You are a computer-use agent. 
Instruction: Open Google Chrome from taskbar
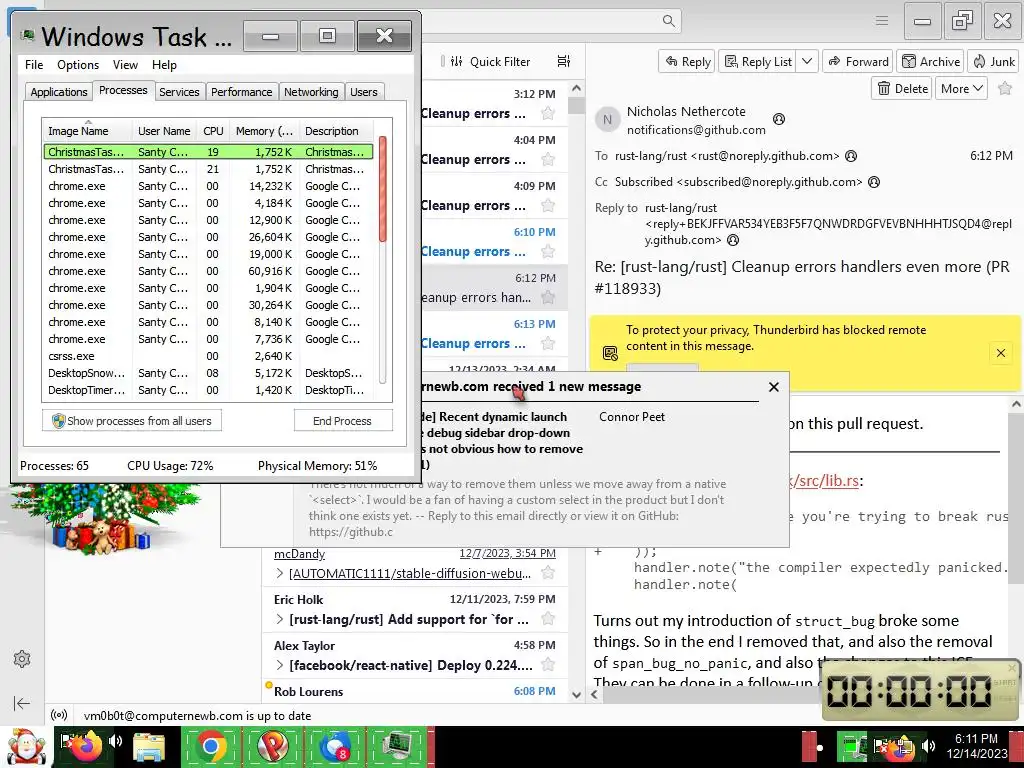(x=211, y=746)
